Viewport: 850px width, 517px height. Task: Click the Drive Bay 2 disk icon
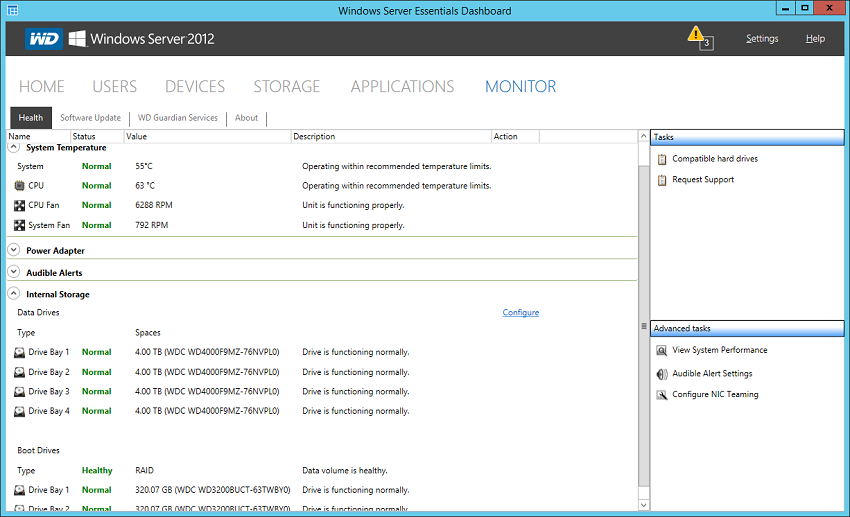click(x=20, y=372)
